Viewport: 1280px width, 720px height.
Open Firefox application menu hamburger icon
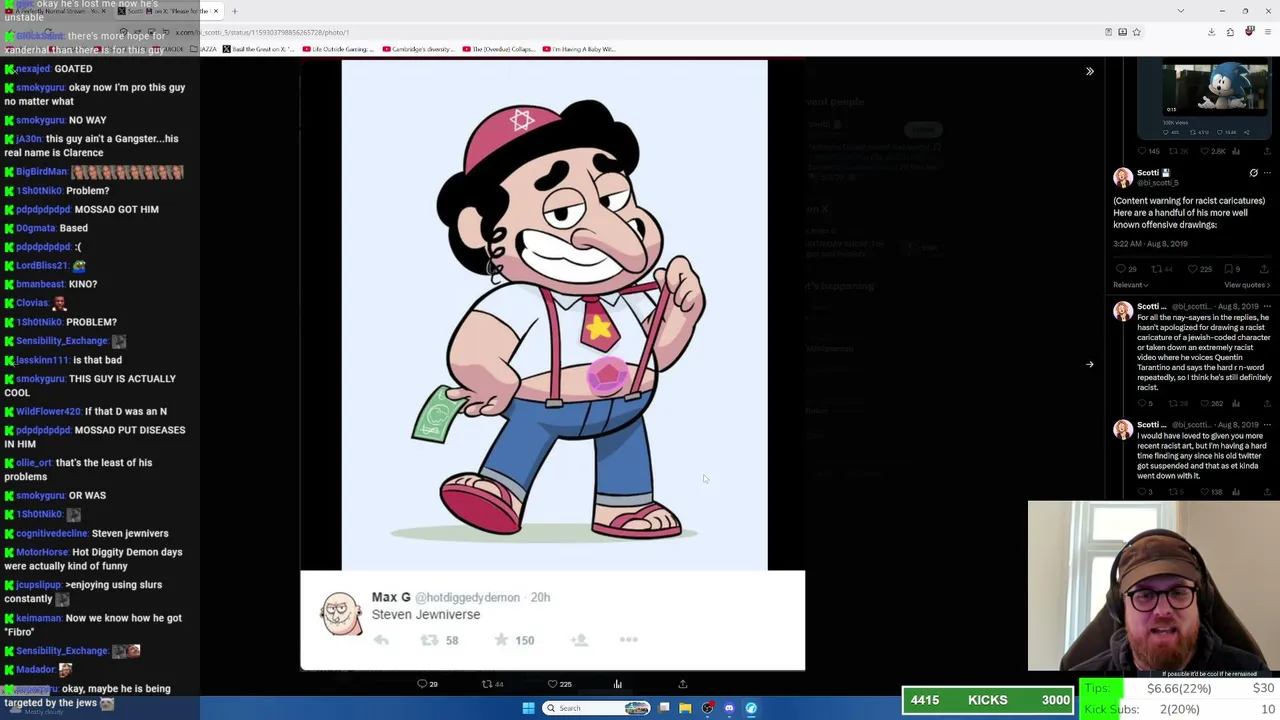[x=1267, y=32]
